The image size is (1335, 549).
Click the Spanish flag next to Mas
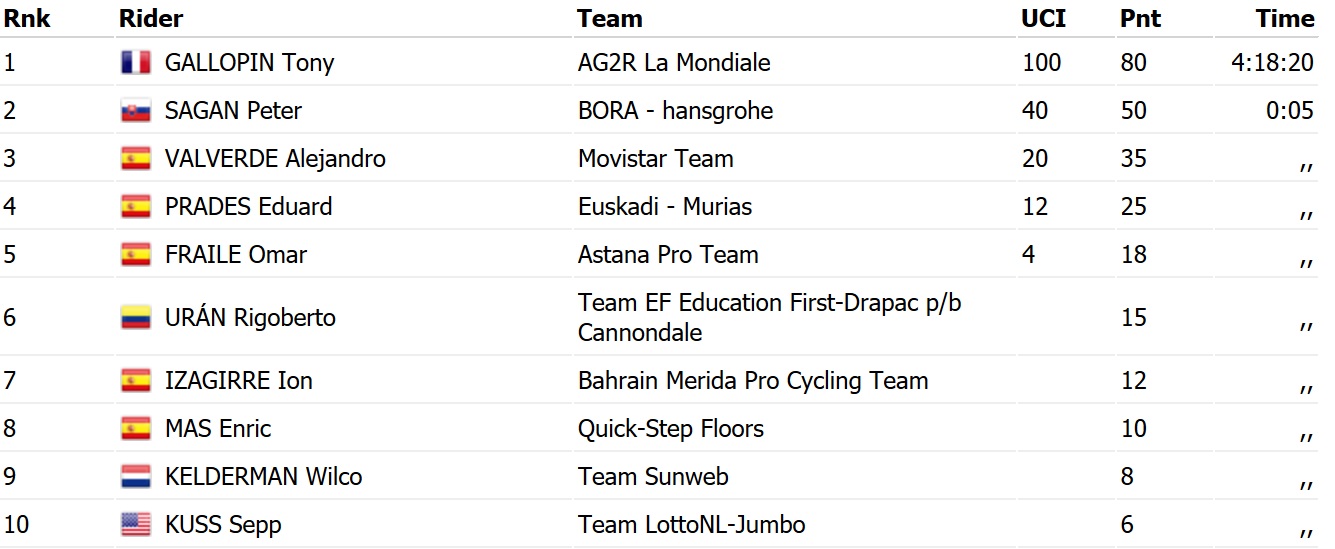[135, 429]
